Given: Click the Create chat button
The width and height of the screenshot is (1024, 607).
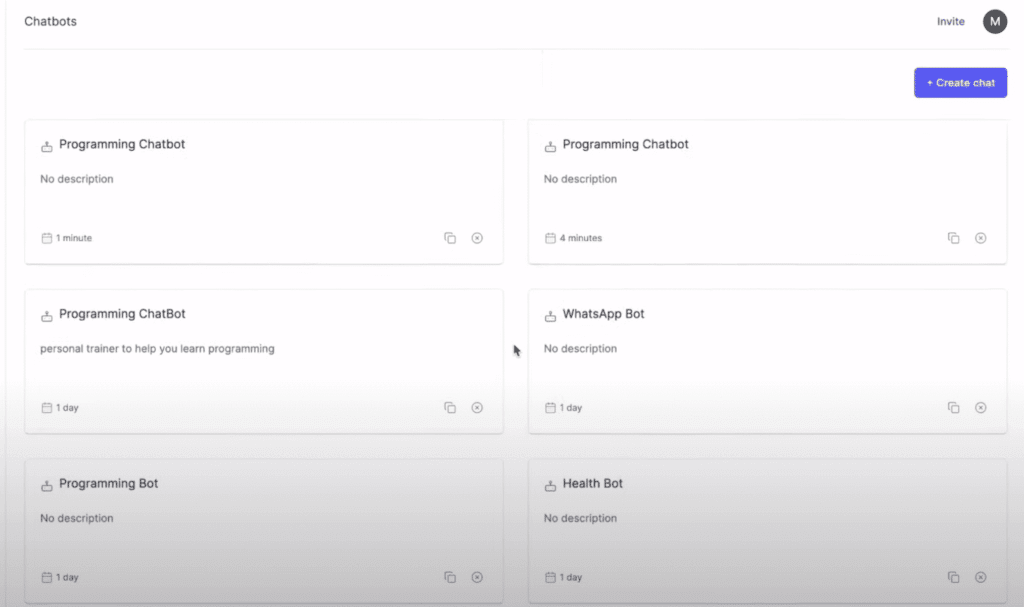Looking at the screenshot, I should (960, 83).
